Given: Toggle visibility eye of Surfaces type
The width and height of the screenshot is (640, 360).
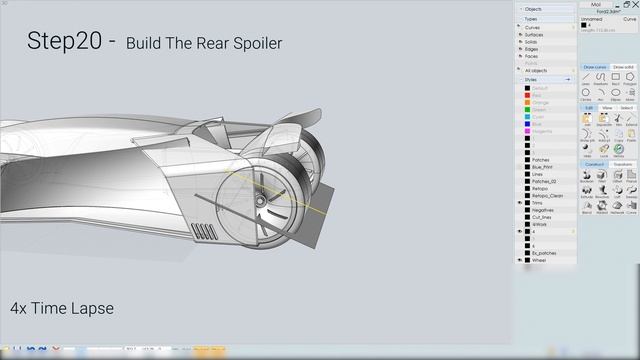Looking at the screenshot, I should 520,35.
